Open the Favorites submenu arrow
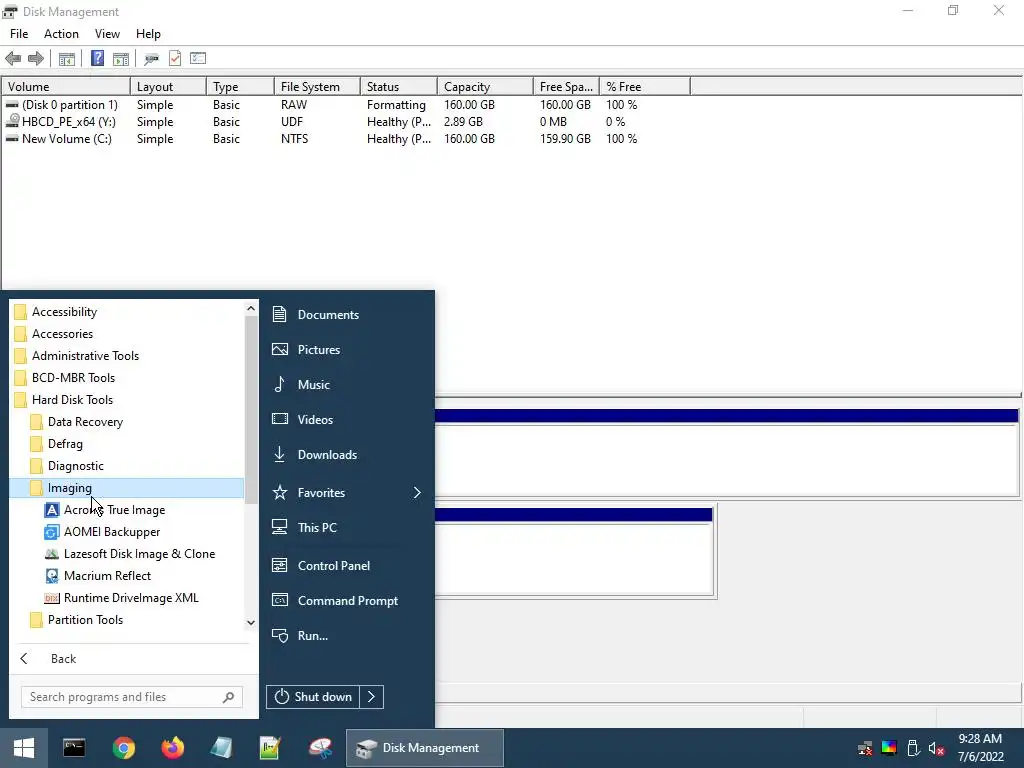The height and width of the screenshot is (768, 1024). click(417, 493)
